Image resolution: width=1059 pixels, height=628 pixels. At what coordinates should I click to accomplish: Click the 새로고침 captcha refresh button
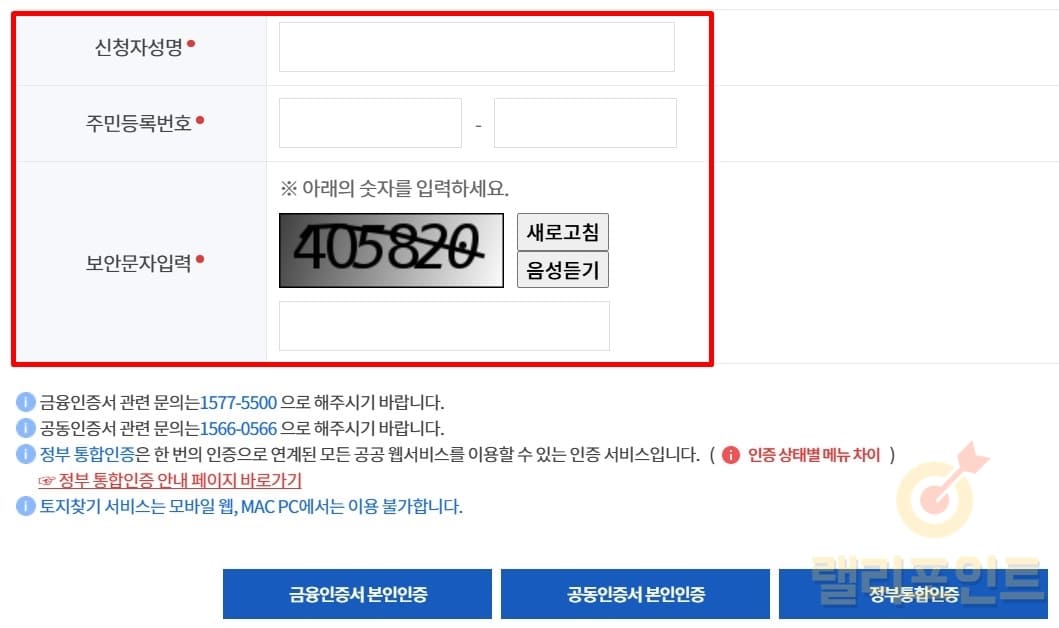(x=563, y=232)
